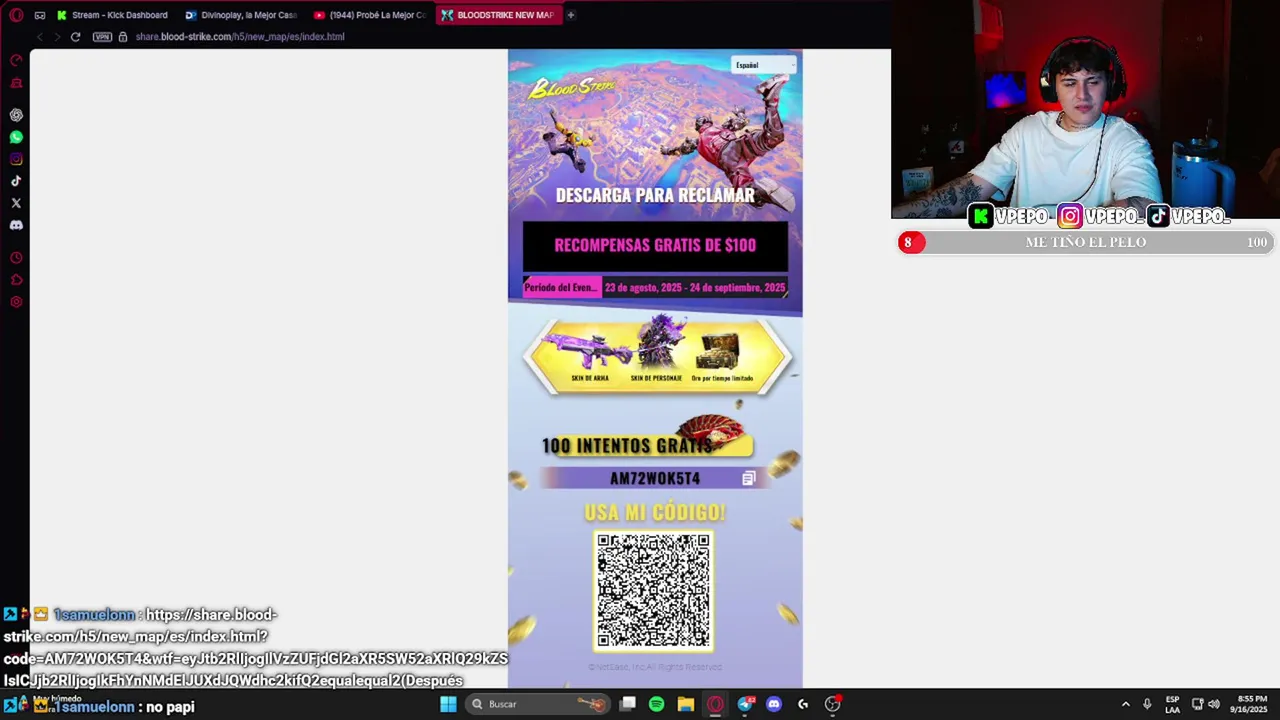Screen dimensions: 1280x720
Task: Reload the current page
Action: tap(75, 37)
